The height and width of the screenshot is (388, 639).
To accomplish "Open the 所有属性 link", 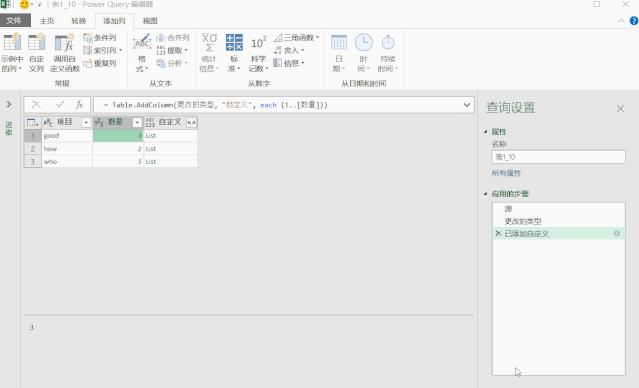I will (506, 173).
